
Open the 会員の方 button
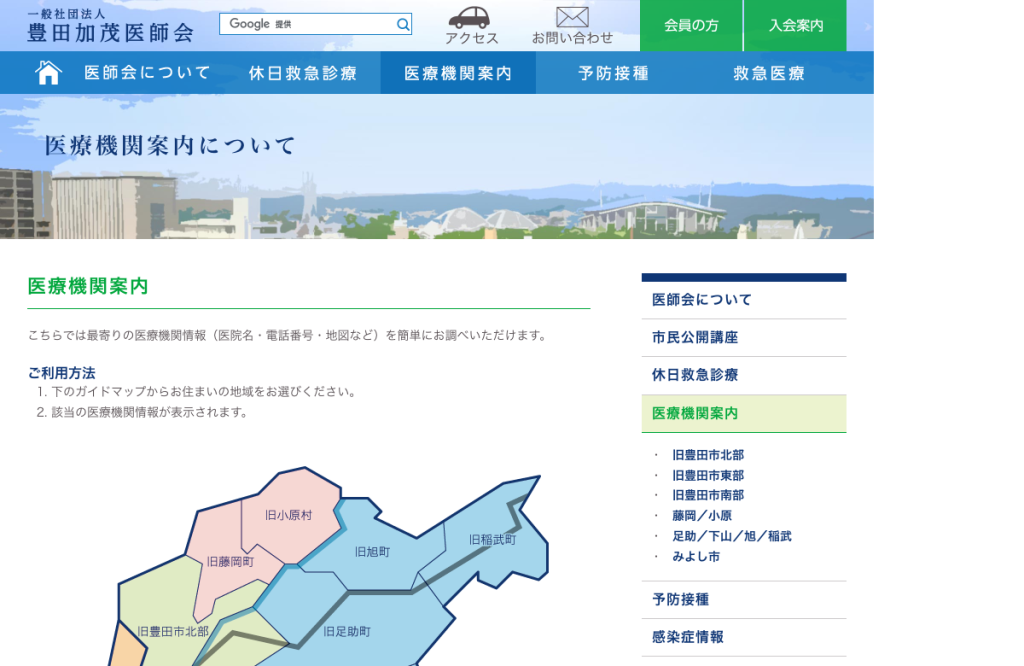click(x=691, y=25)
